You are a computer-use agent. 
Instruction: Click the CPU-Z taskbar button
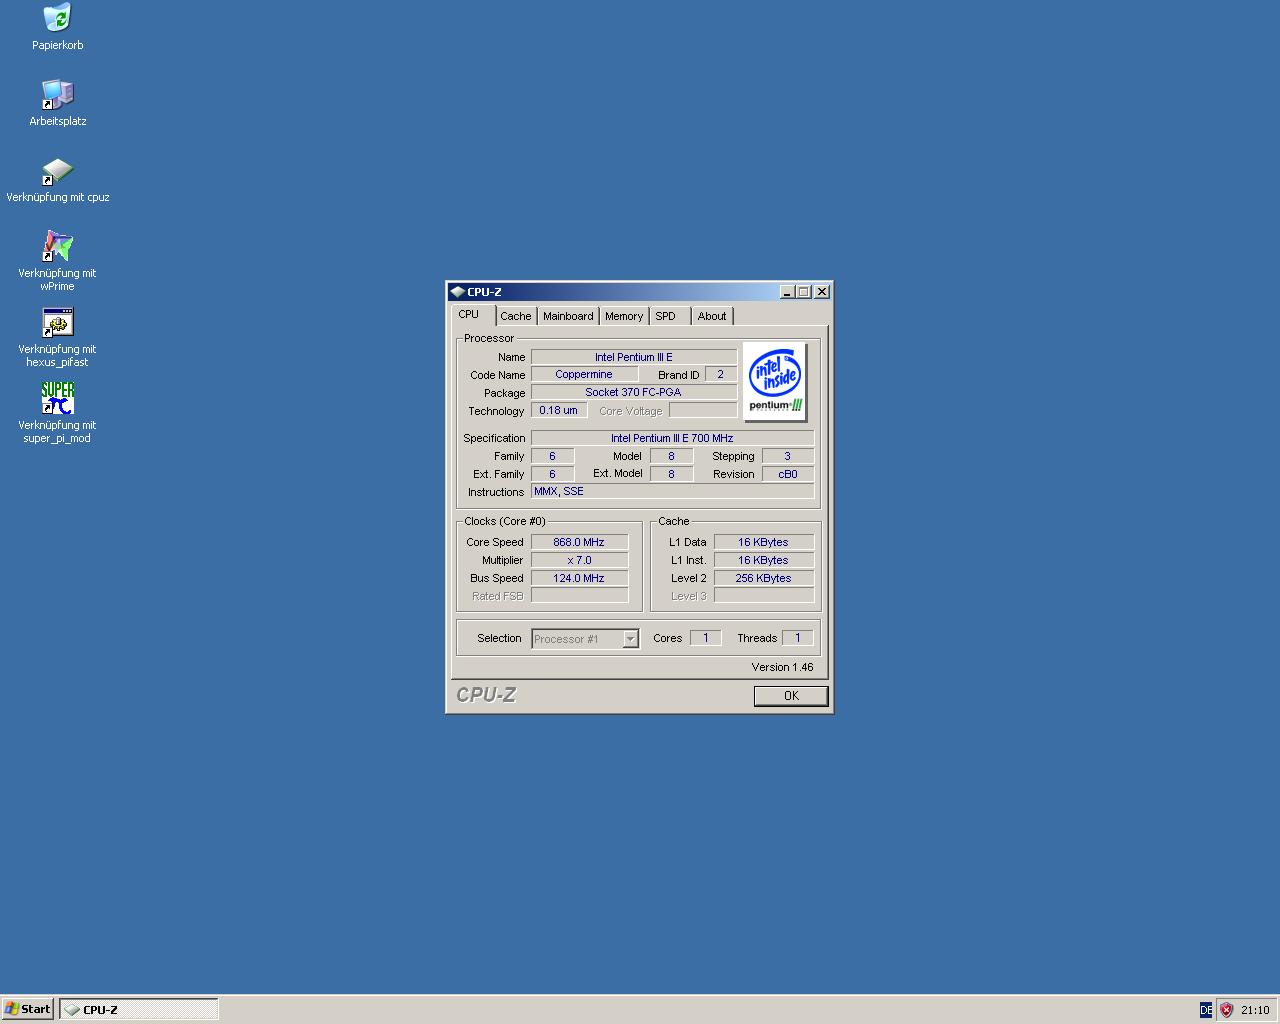(x=139, y=1010)
